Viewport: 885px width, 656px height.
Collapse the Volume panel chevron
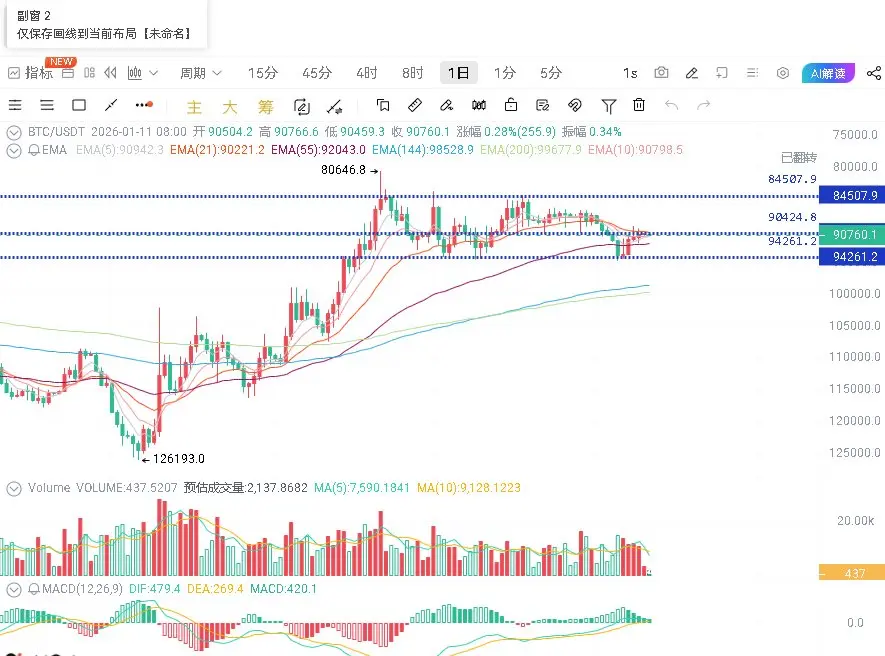[14, 488]
